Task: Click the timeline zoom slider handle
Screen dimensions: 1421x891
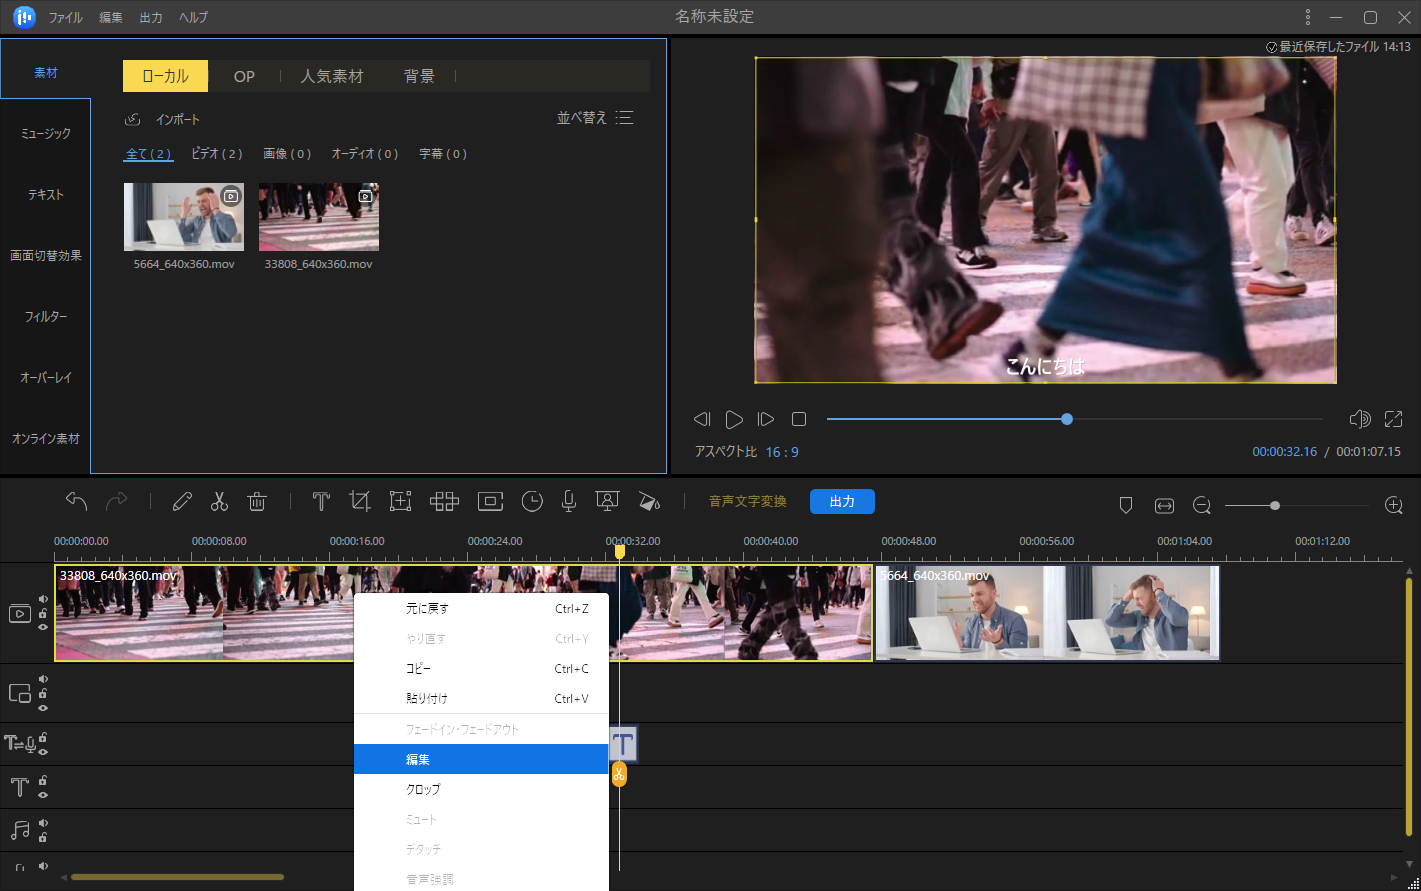Action: [1275, 506]
